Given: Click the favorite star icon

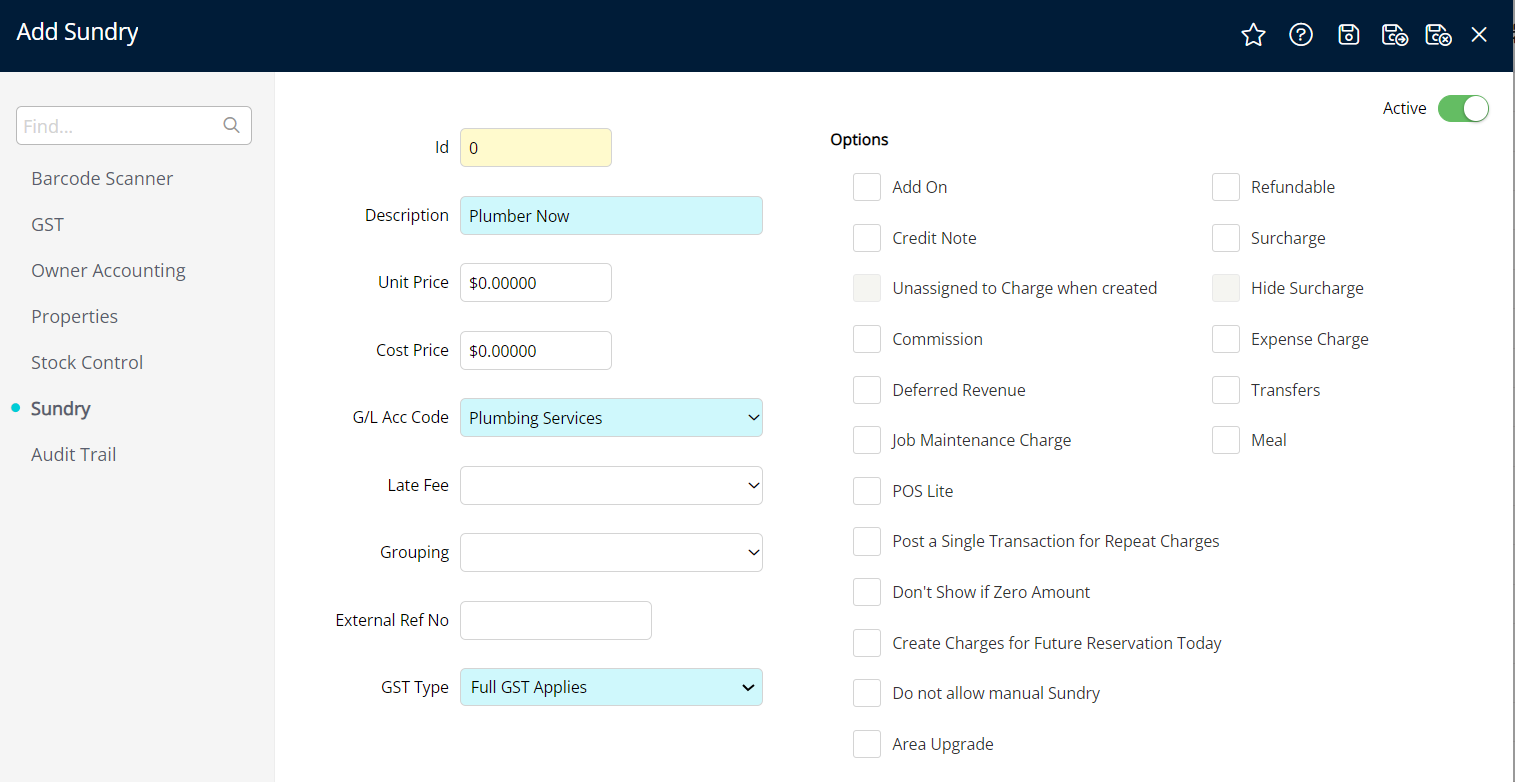Looking at the screenshot, I should coord(1253,35).
